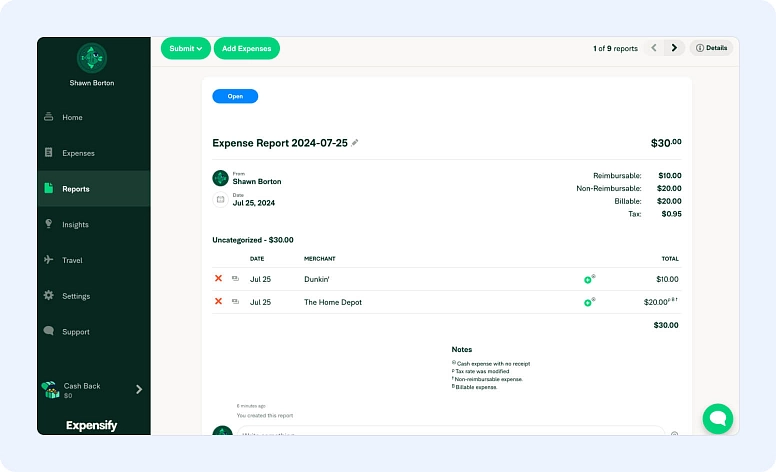Screen dimensions: 776x472
Task: Expand the Cash Back chevron arrow
Action: pos(139,389)
